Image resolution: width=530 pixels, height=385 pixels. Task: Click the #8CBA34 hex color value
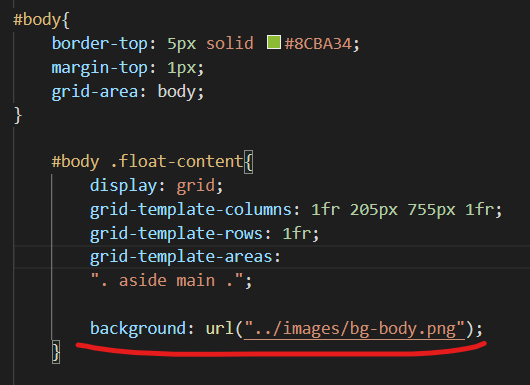pyautogui.click(x=318, y=44)
